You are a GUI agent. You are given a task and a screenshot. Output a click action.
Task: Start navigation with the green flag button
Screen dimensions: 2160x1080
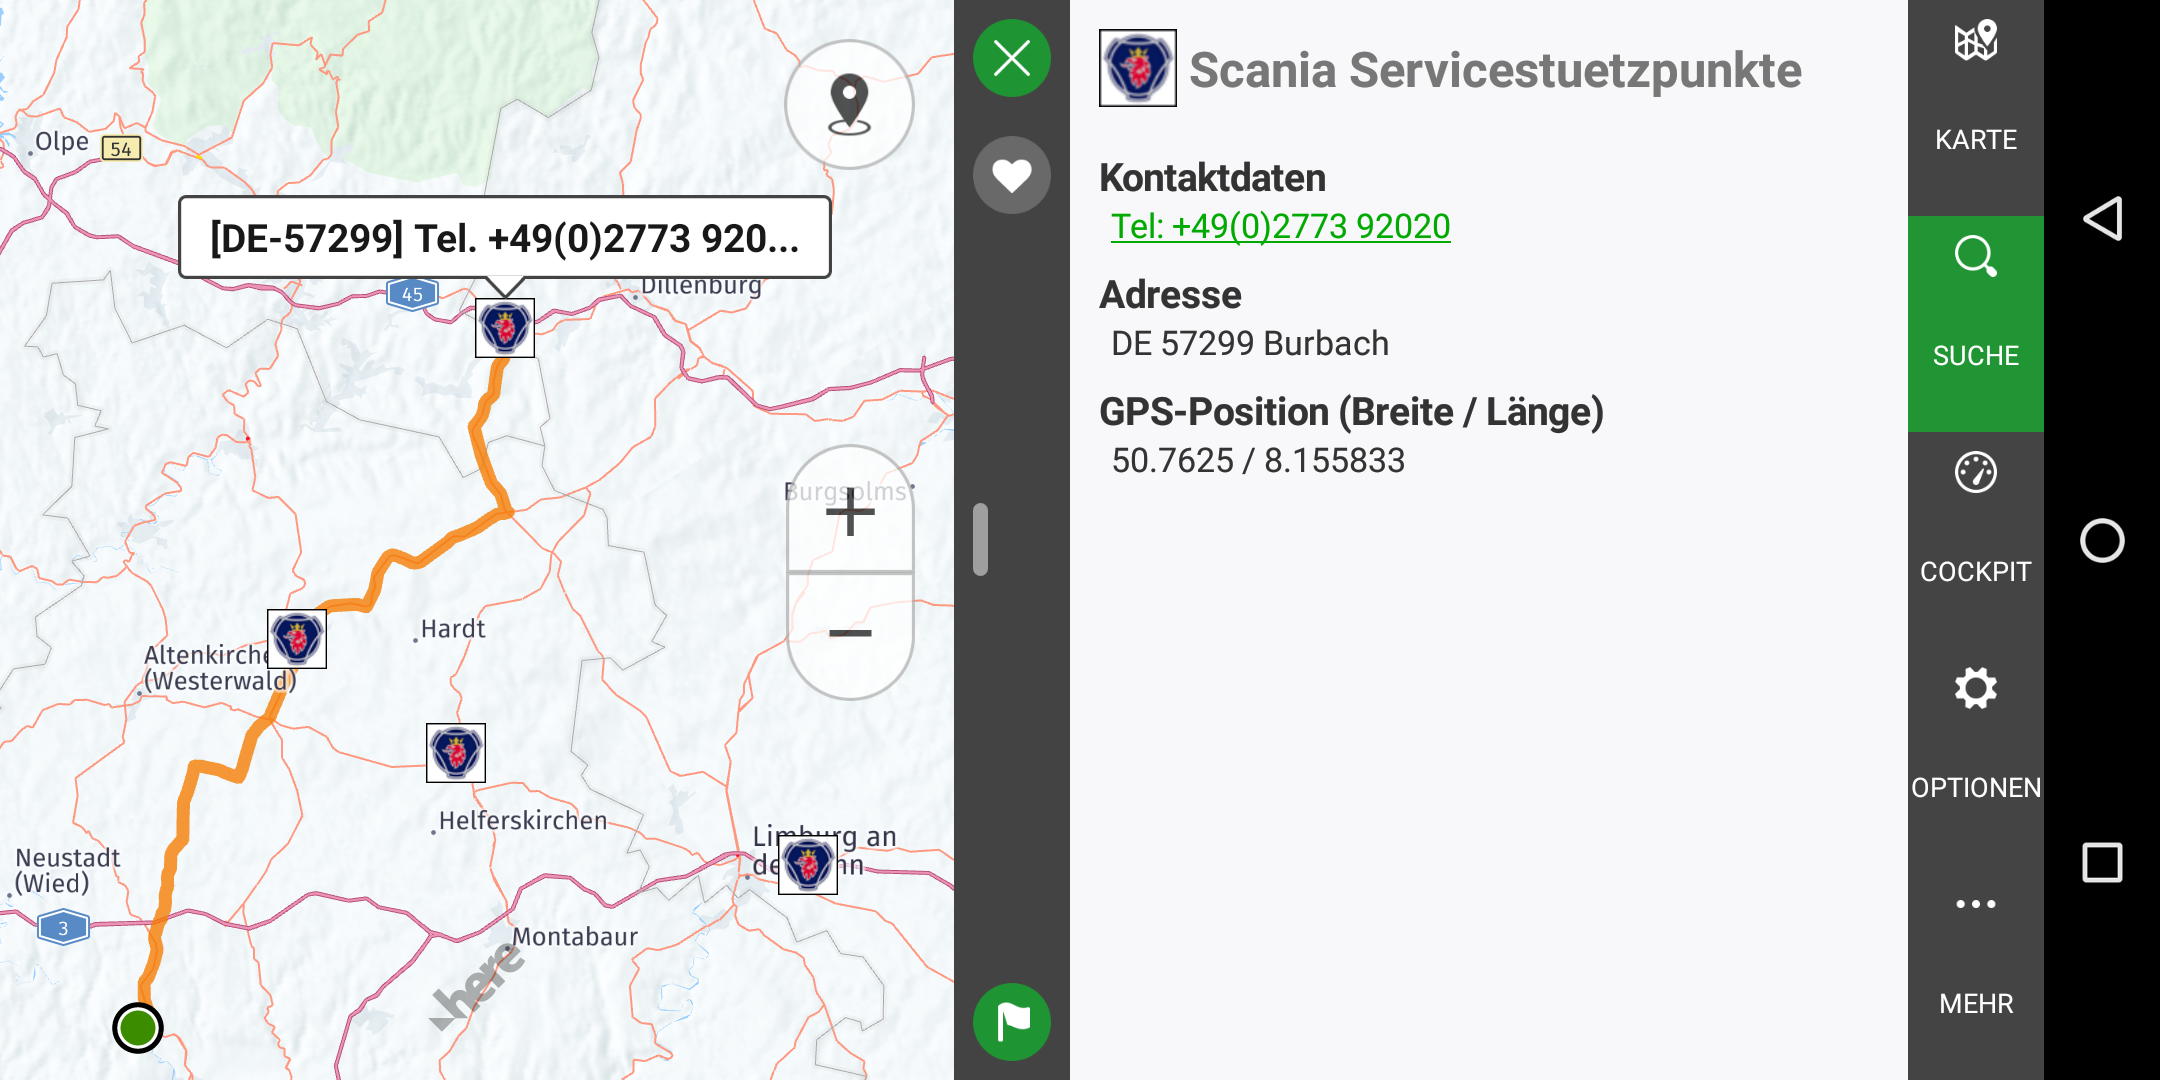(x=1012, y=1022)
